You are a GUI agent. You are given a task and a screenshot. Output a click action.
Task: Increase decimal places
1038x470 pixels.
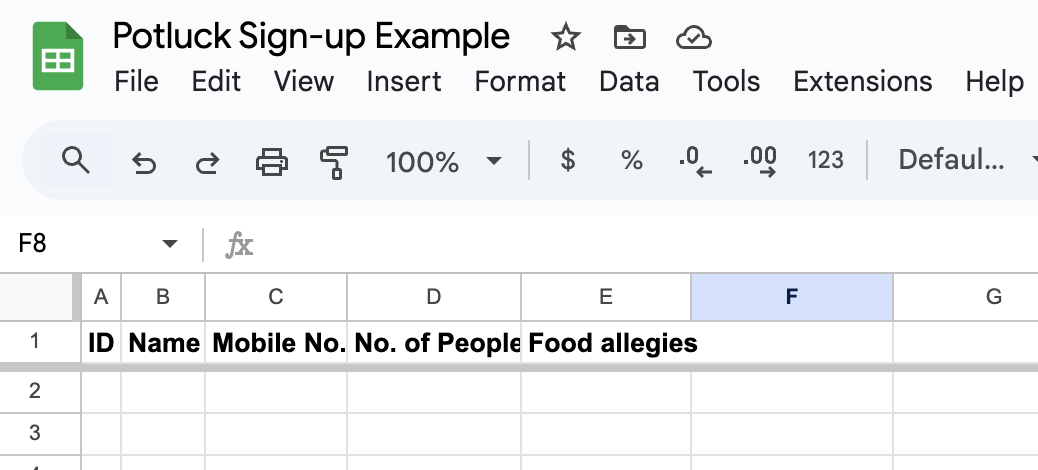[760, 161]
